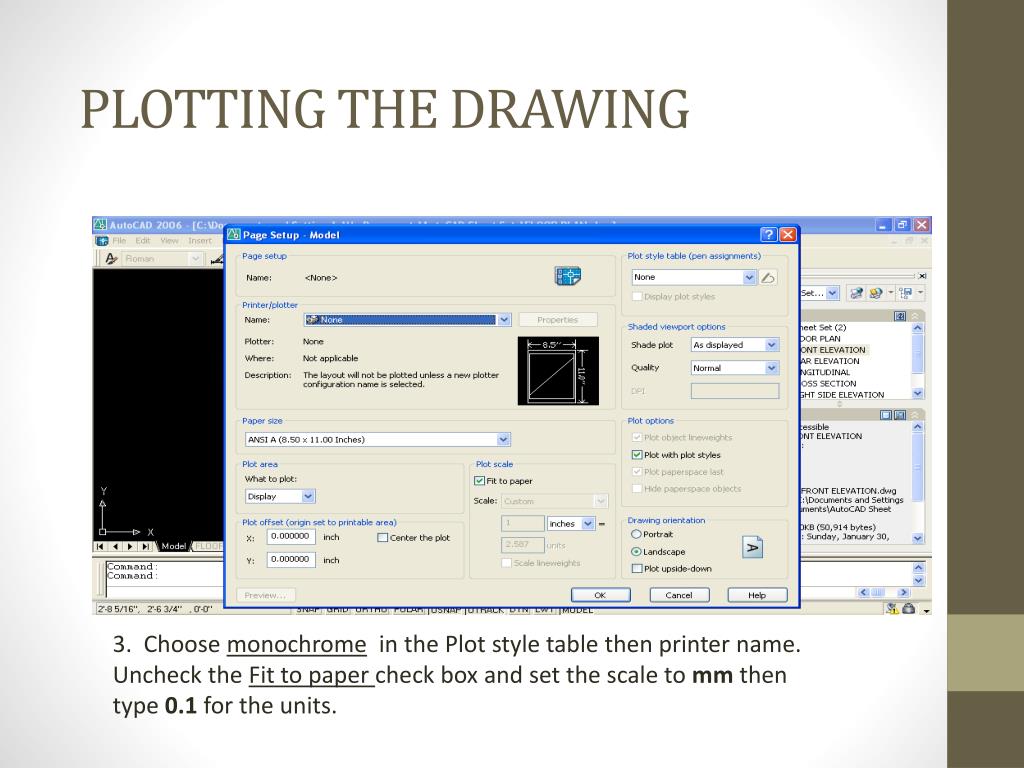Toggle the Display plot styles checkbox

pyautogui.click(x=637, y=296)
